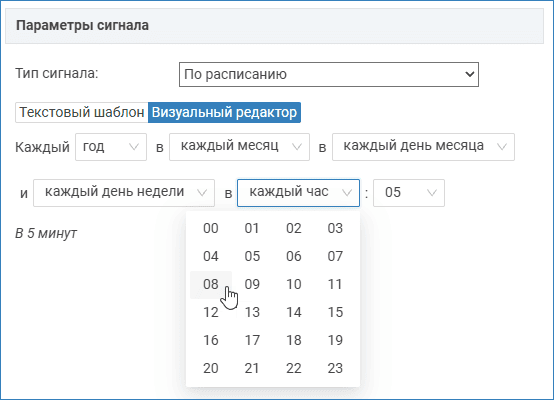554x400 pixels.
Task: Select hour 04 in the list
Action: point(211,257)
